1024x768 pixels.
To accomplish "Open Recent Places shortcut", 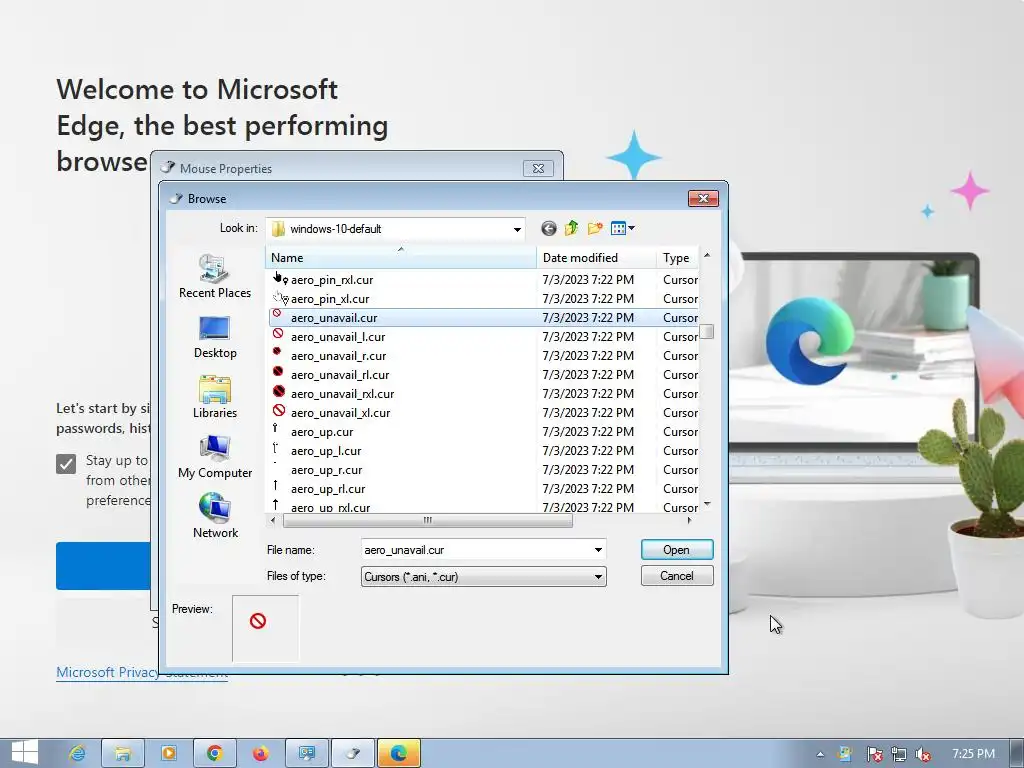I will point(215,276).
